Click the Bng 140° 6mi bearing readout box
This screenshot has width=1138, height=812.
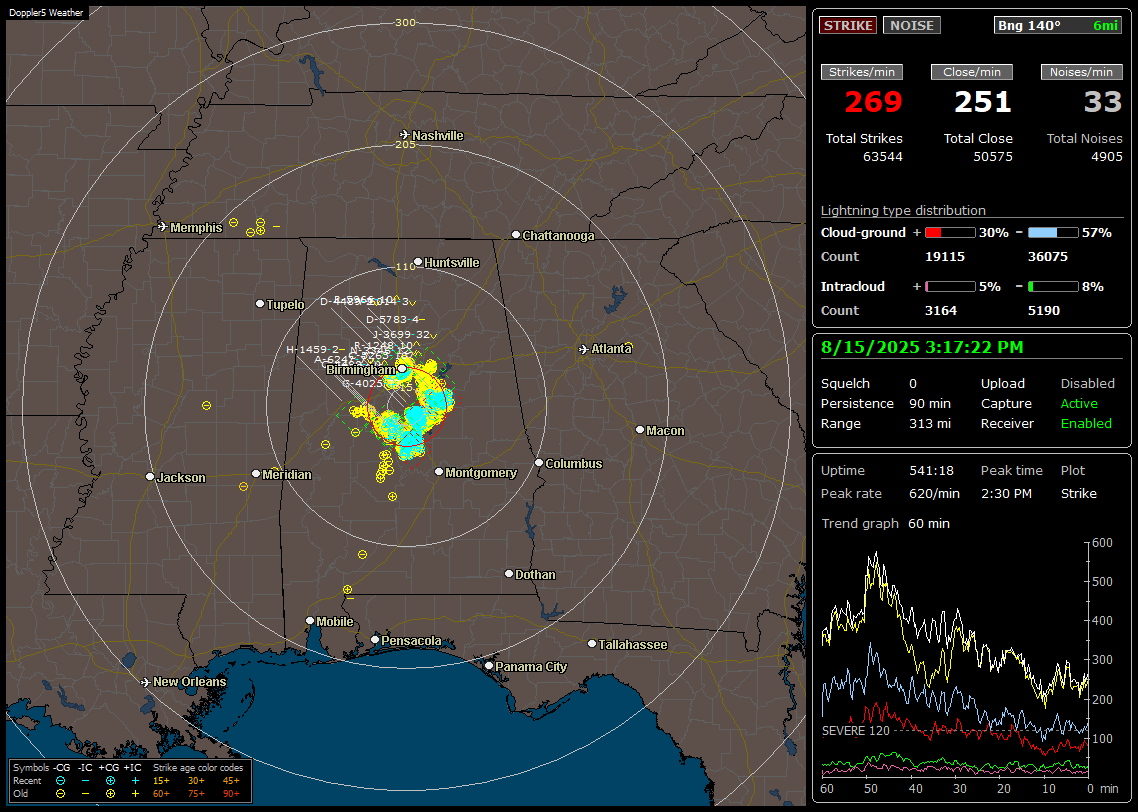1058,25
